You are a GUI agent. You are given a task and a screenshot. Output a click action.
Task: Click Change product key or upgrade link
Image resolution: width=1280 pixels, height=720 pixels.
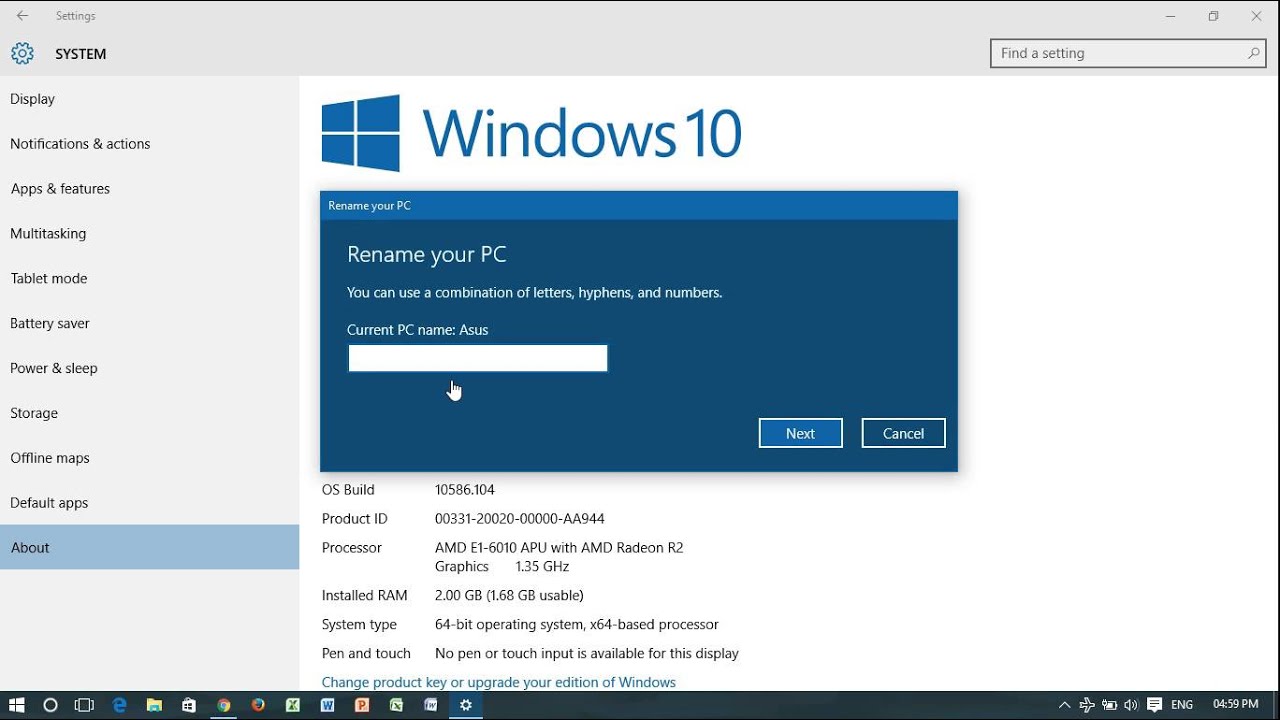click(x=498, y=682)
